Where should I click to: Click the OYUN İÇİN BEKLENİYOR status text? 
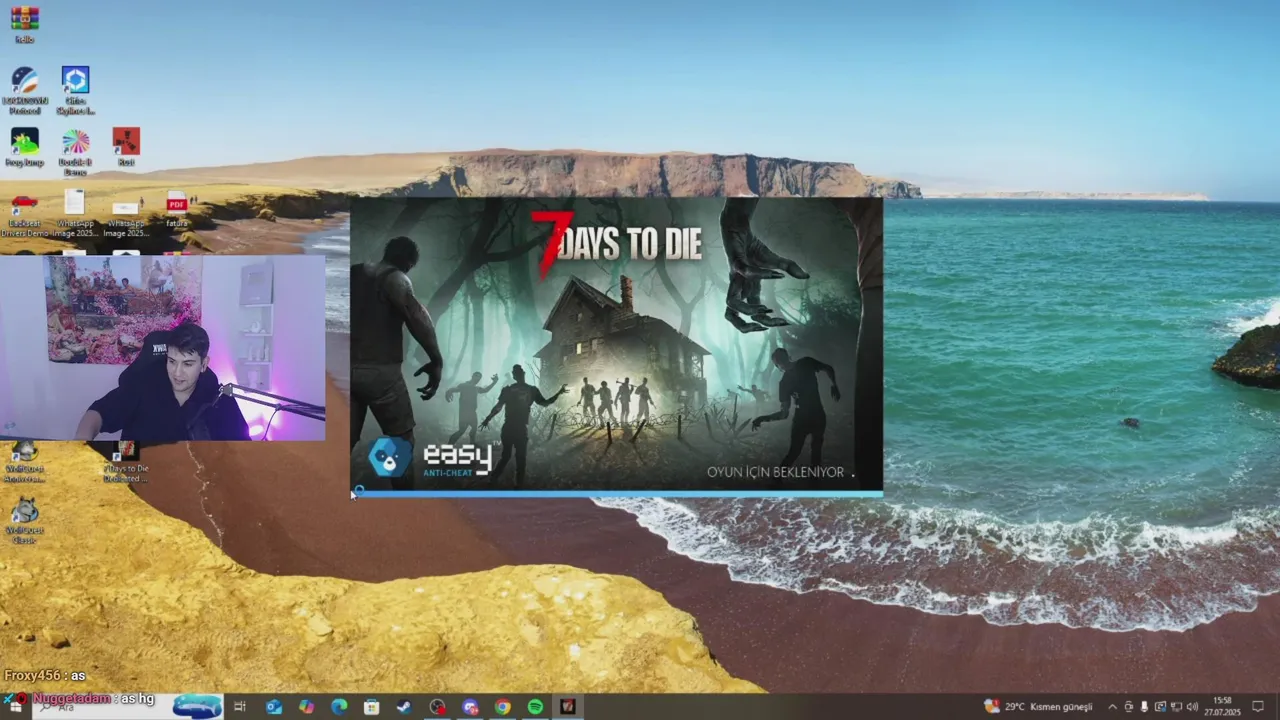(x=775, y=472)
